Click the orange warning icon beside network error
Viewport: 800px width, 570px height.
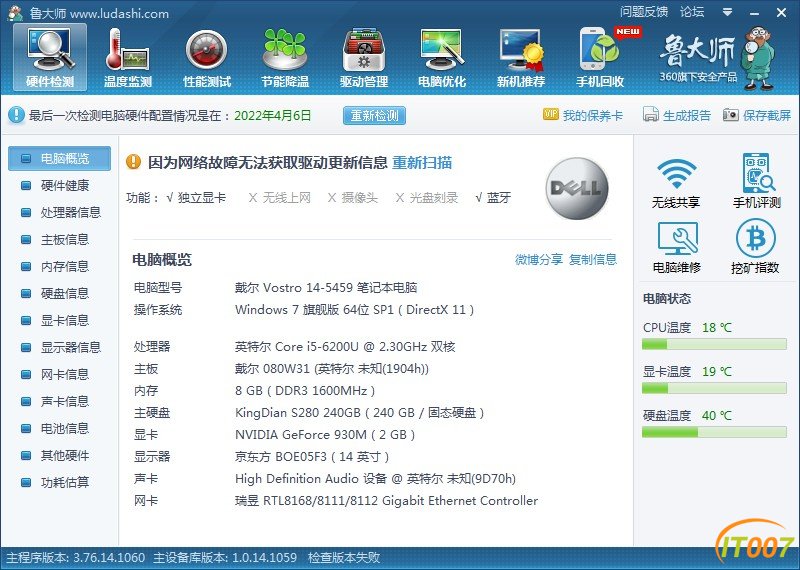133,162
